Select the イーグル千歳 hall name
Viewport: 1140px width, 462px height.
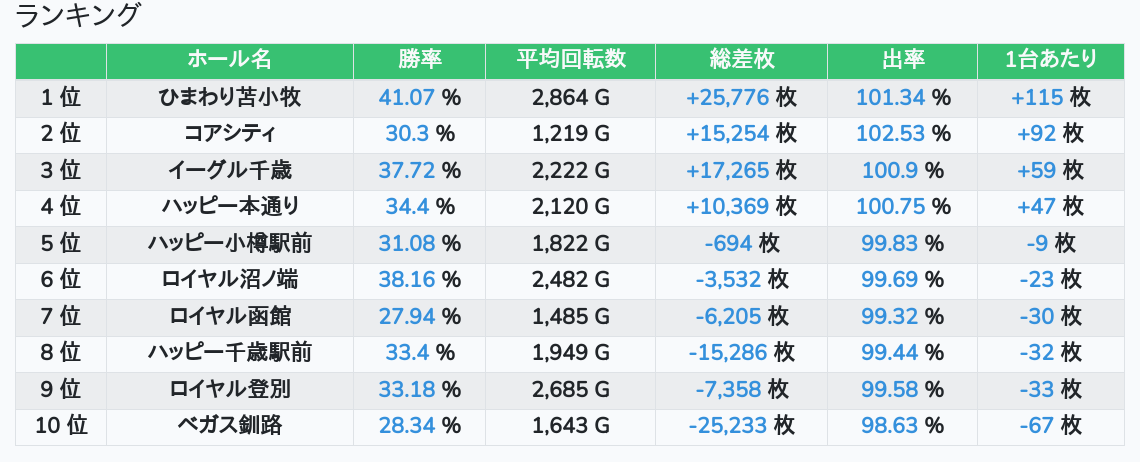point(230,171)
